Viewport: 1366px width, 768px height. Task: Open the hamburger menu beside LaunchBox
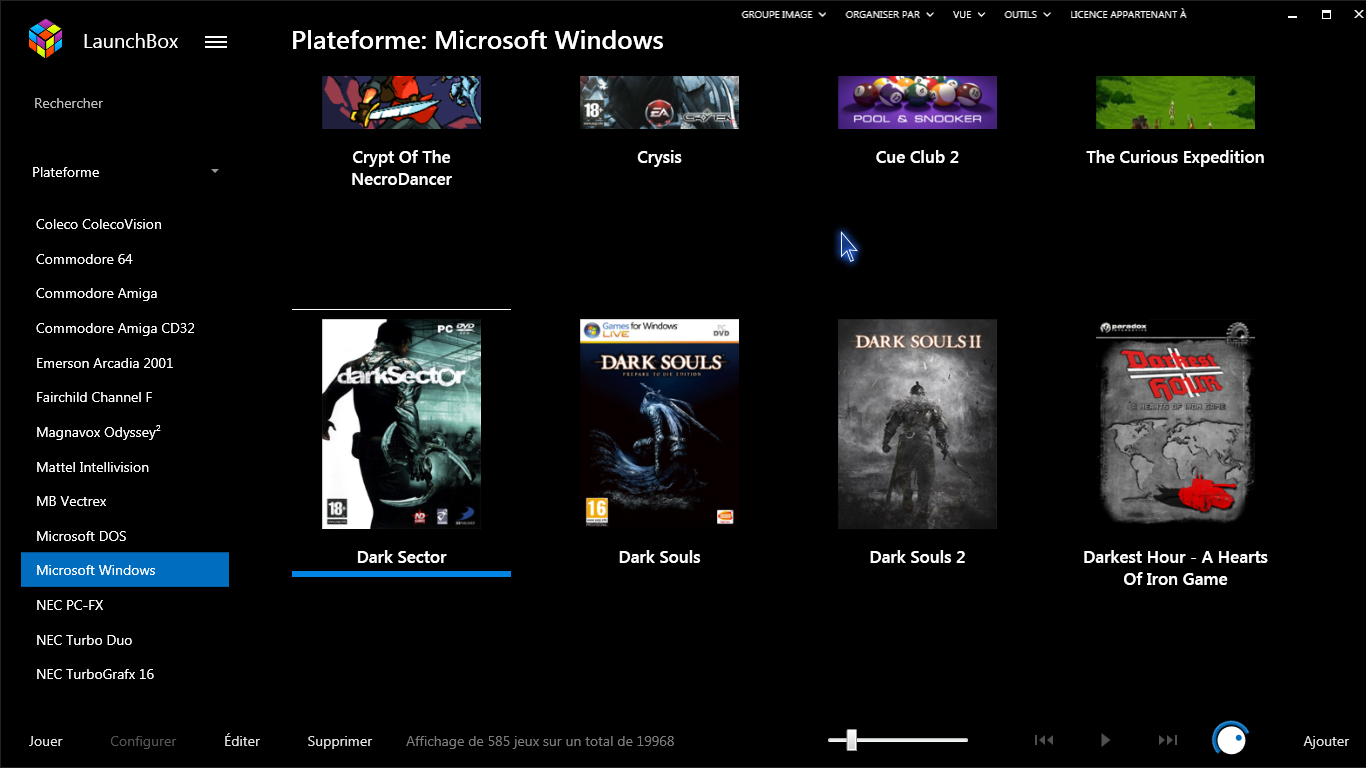(216, 42)
